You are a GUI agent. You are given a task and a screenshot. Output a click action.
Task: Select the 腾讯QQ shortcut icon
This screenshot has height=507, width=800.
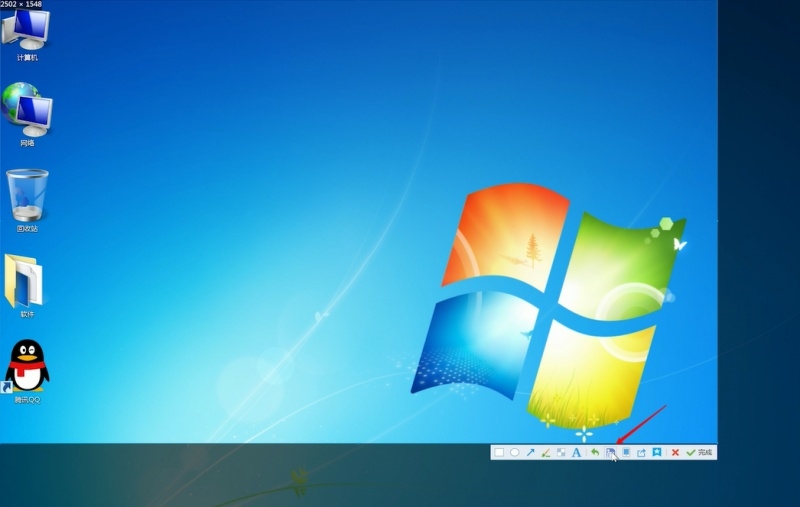[x=27, y=371]
